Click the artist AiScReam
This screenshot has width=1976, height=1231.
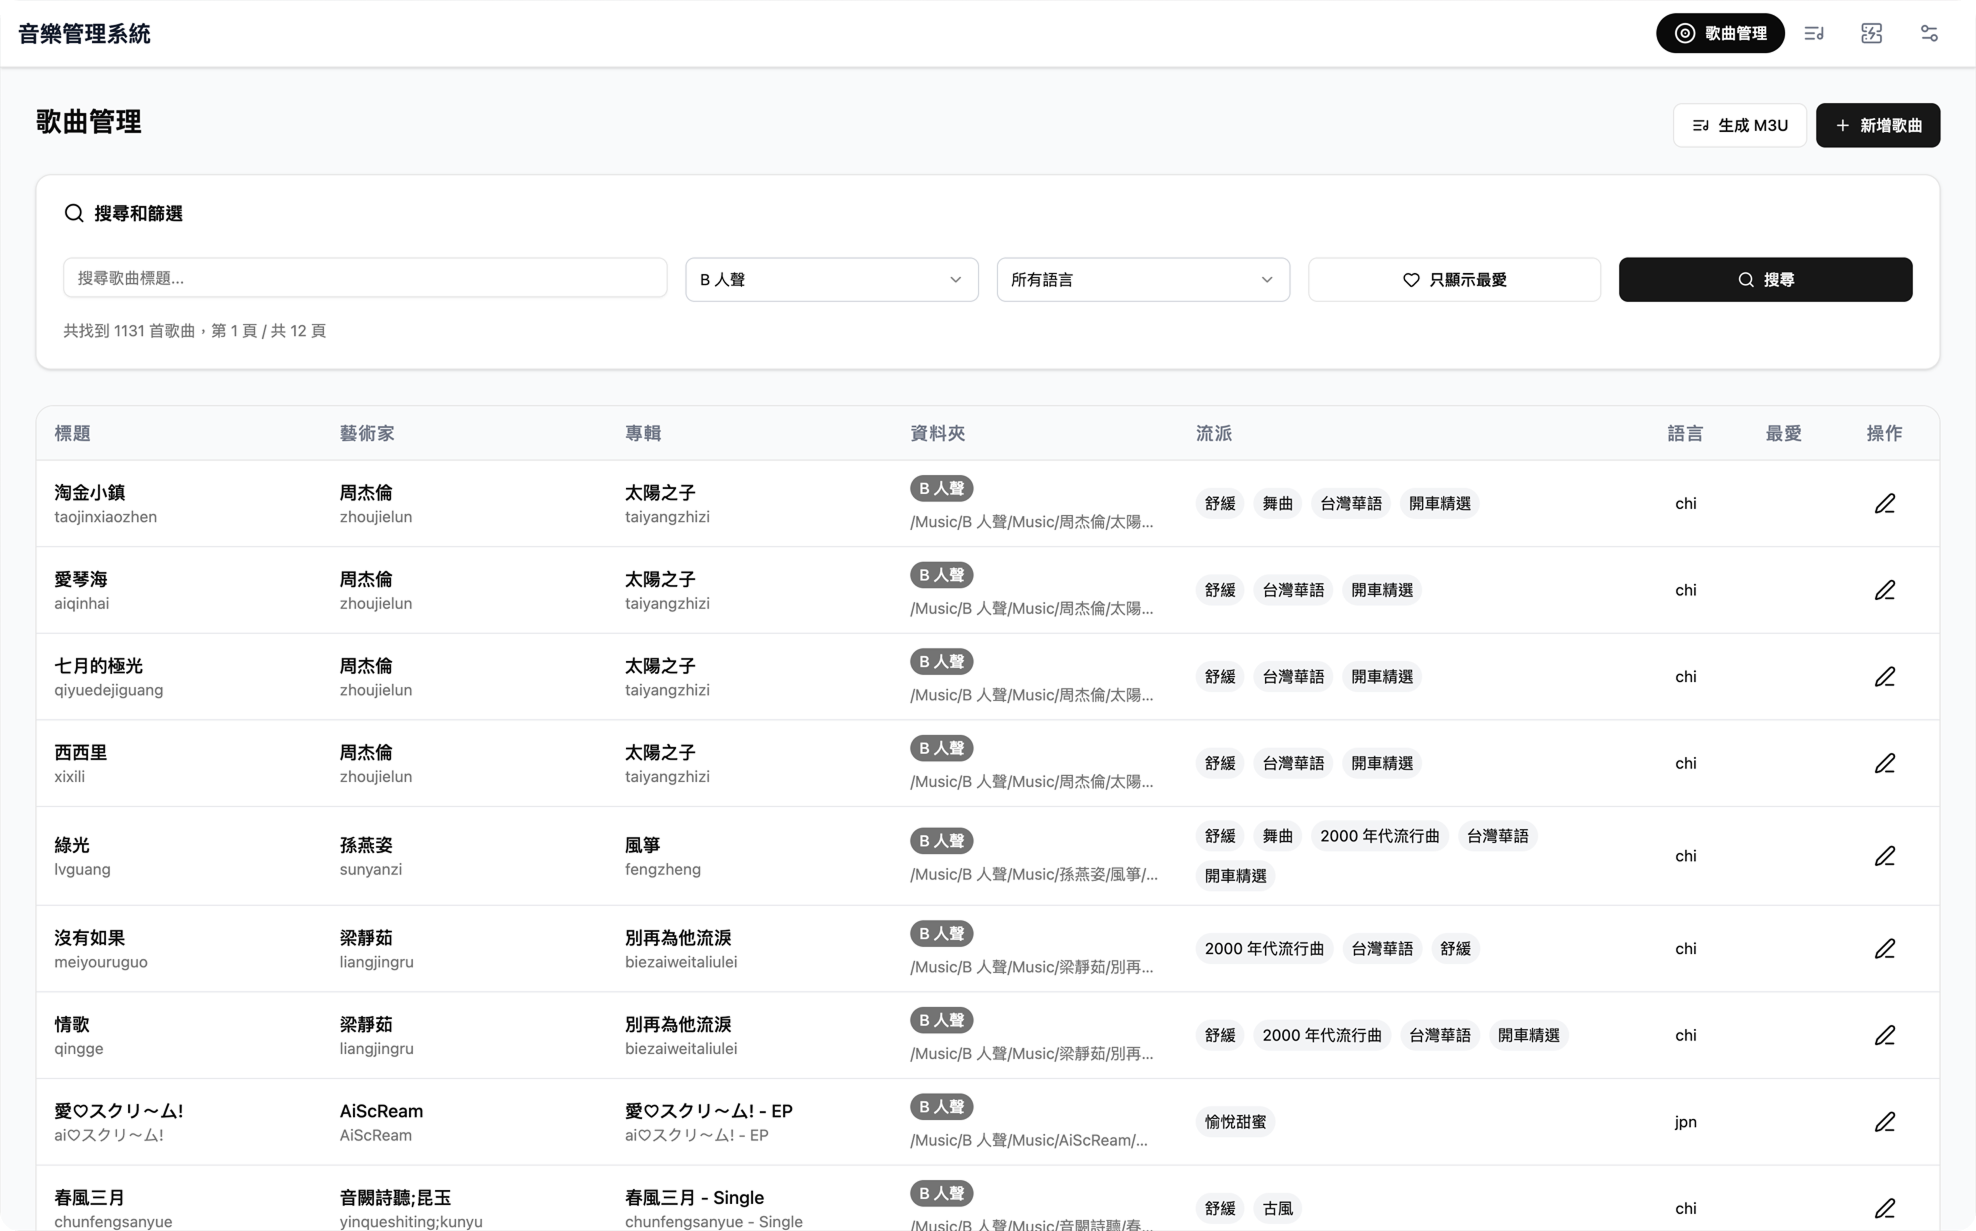click(381, 1111)
